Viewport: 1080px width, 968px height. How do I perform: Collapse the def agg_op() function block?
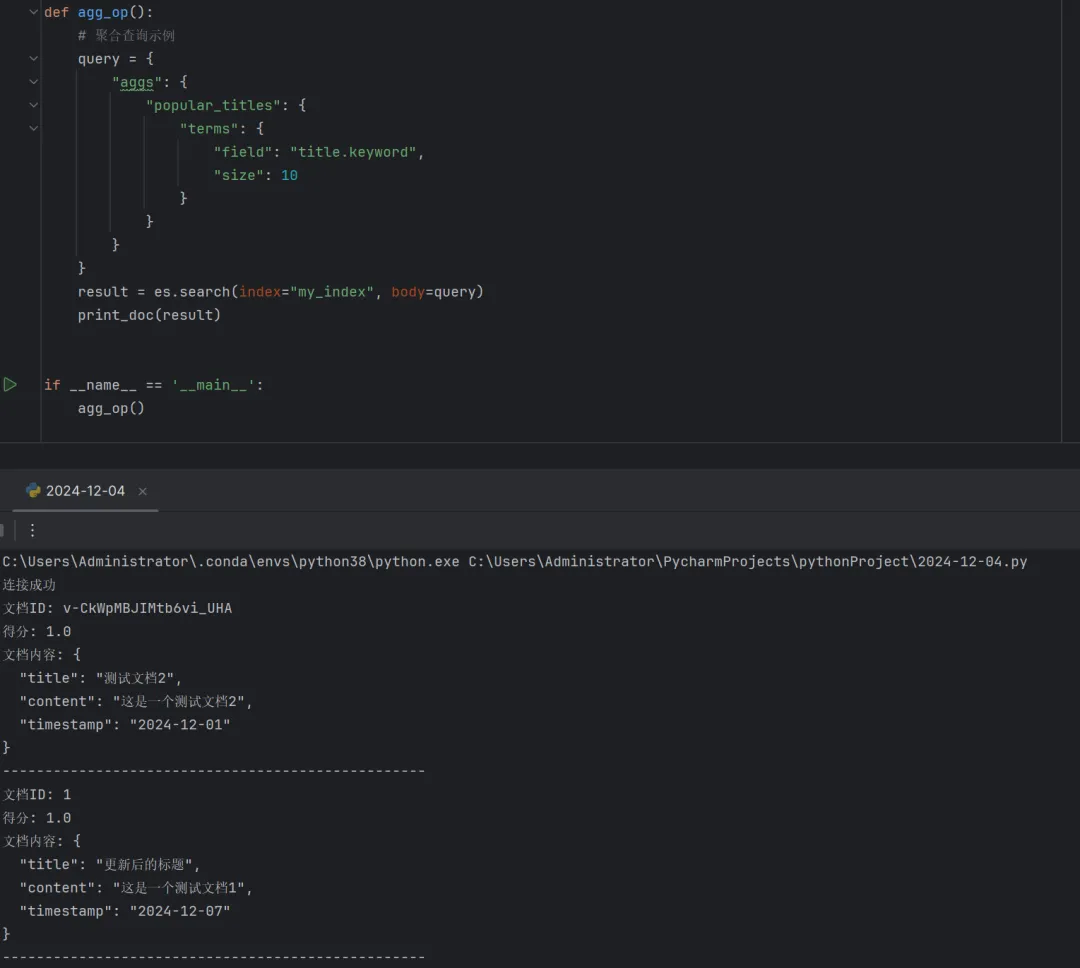(x=34, y=12)
